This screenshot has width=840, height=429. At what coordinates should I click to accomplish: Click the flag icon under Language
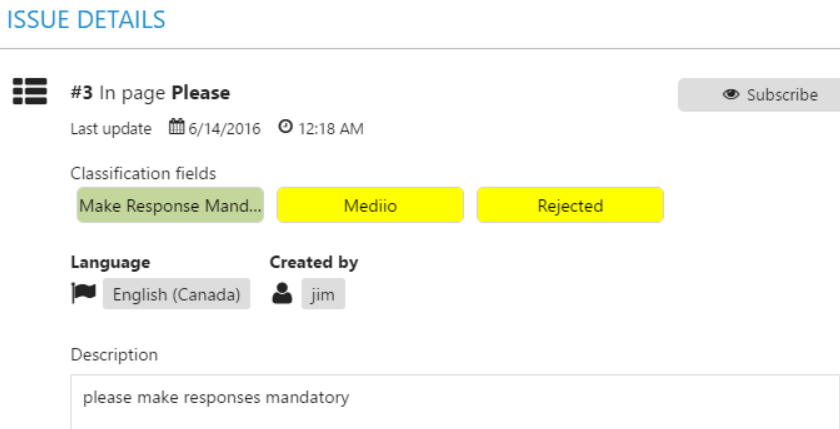click(84, 293)
